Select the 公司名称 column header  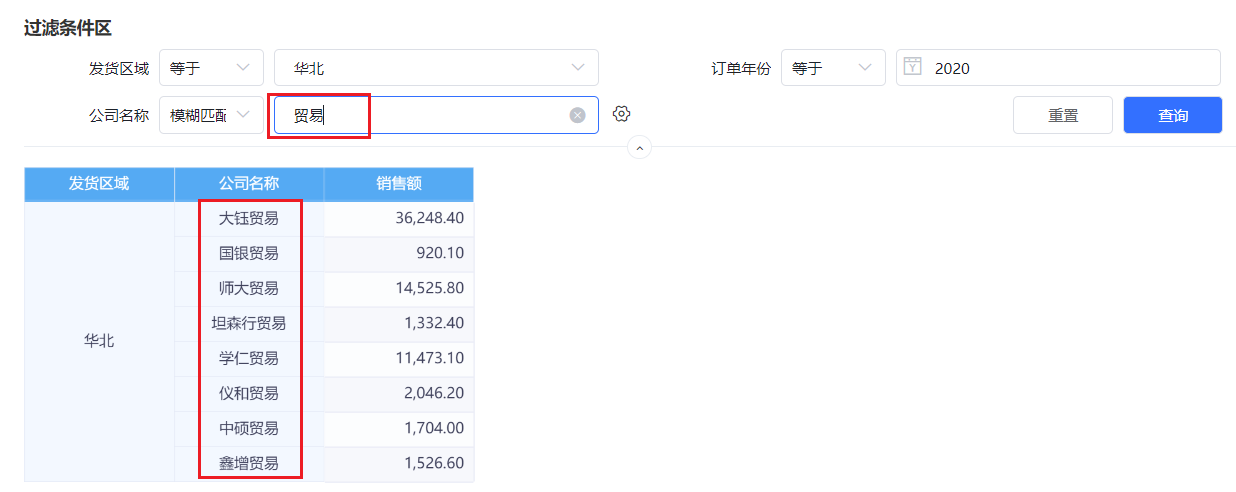(249, 184)
